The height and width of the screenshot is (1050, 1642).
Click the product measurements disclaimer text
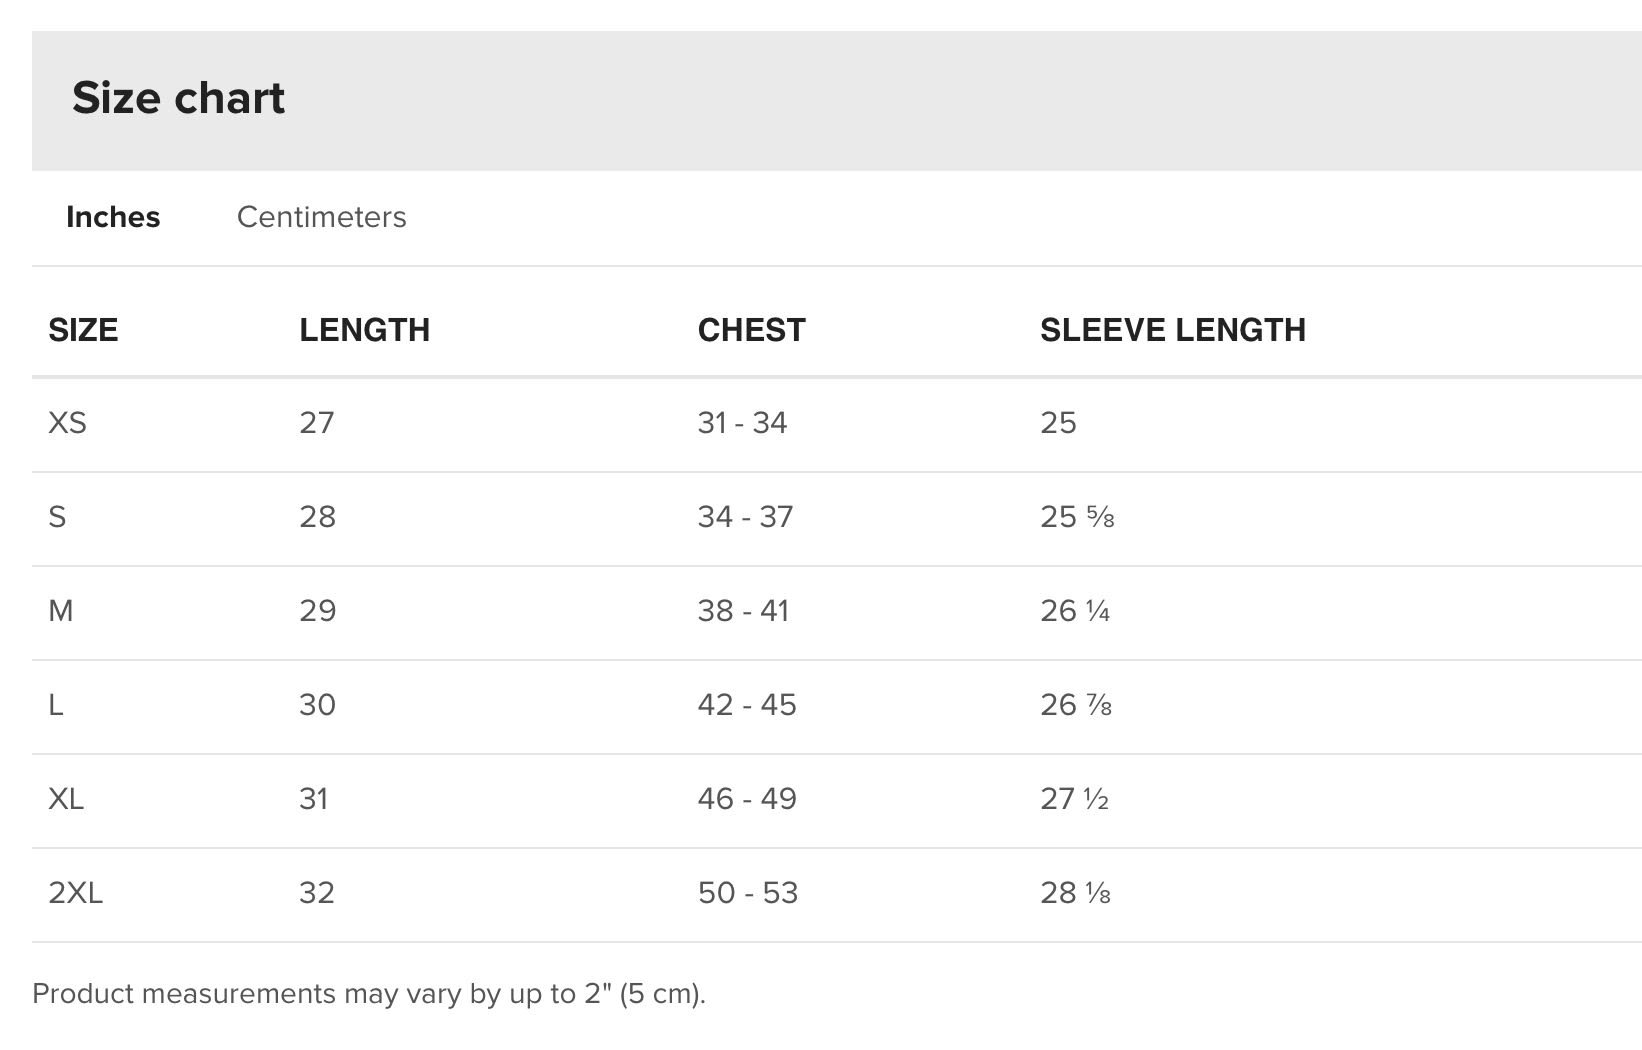coord(369,994)
